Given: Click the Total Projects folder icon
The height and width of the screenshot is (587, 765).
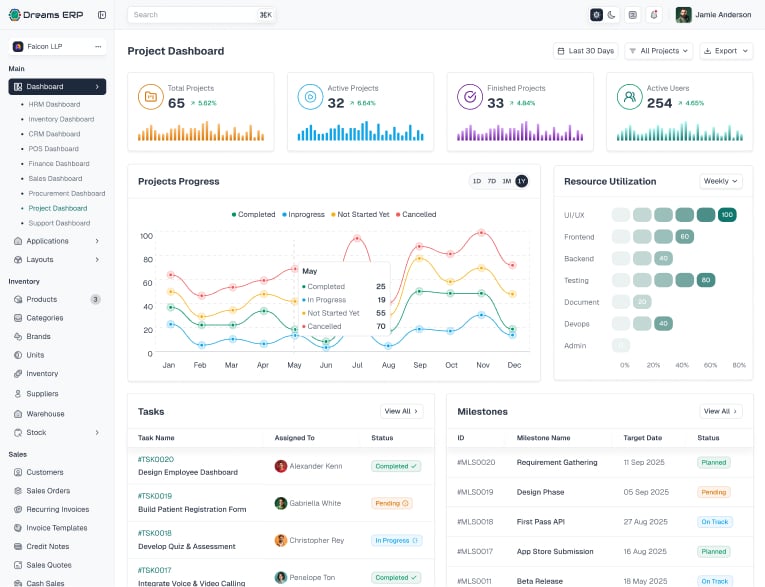Looking at the screenshot, I should click(150, 97).
